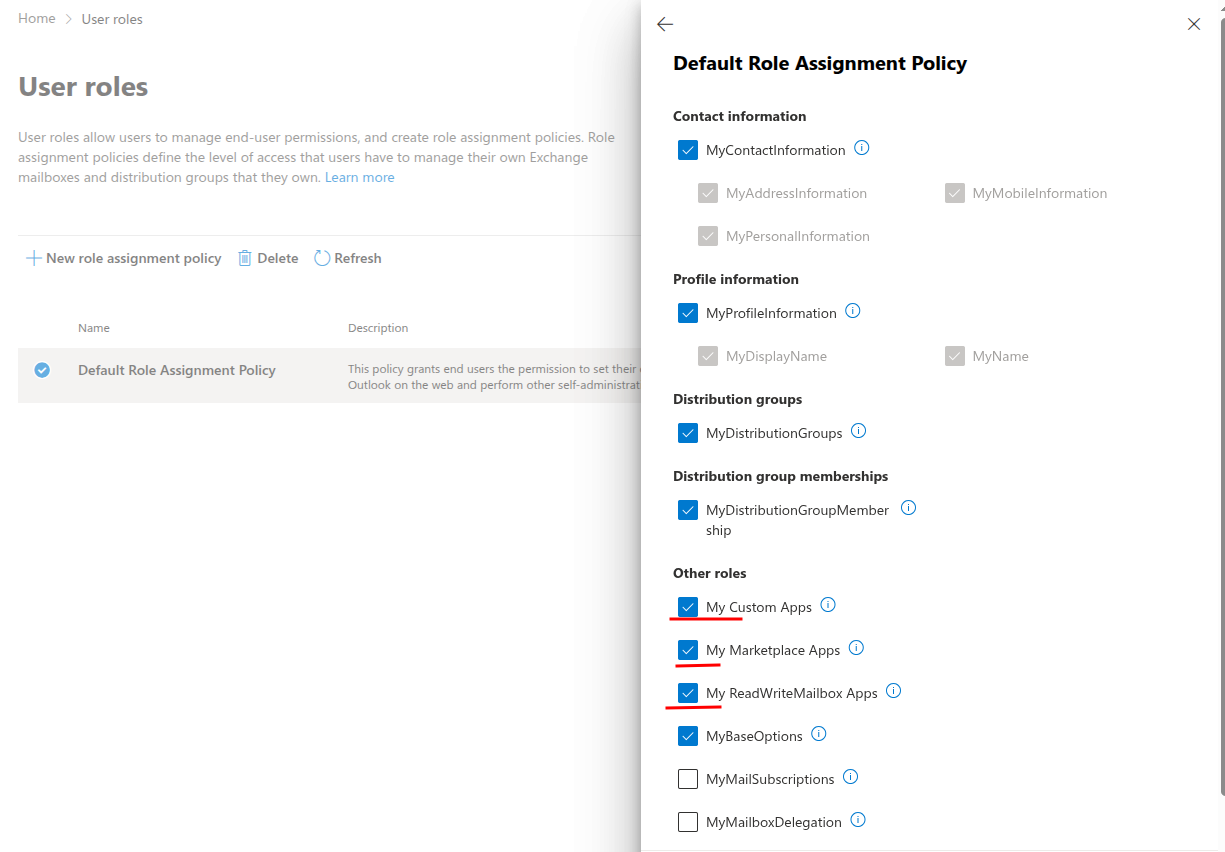Refresh the user roles list

(348, 258)
